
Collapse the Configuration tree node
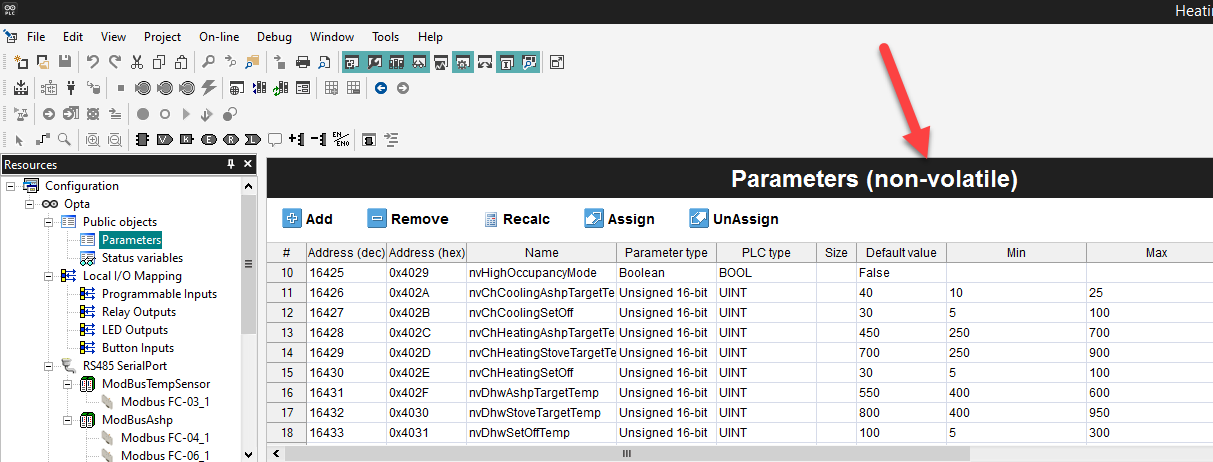click(x=11, y=186)
